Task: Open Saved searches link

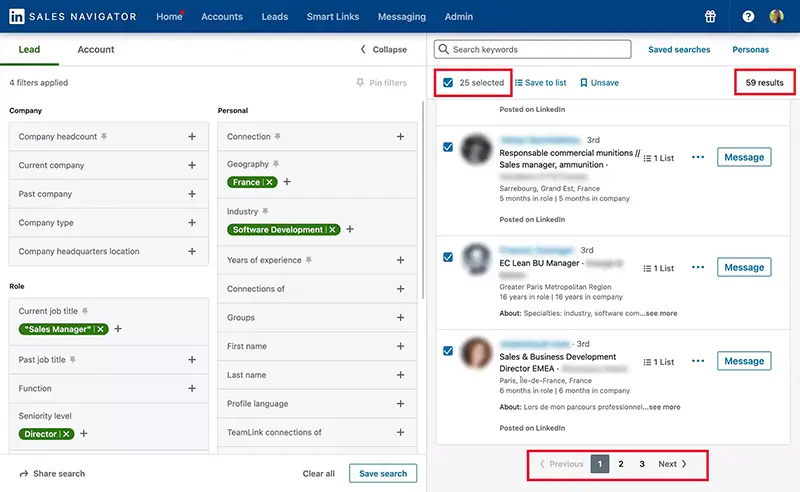Action: point(679,50)
